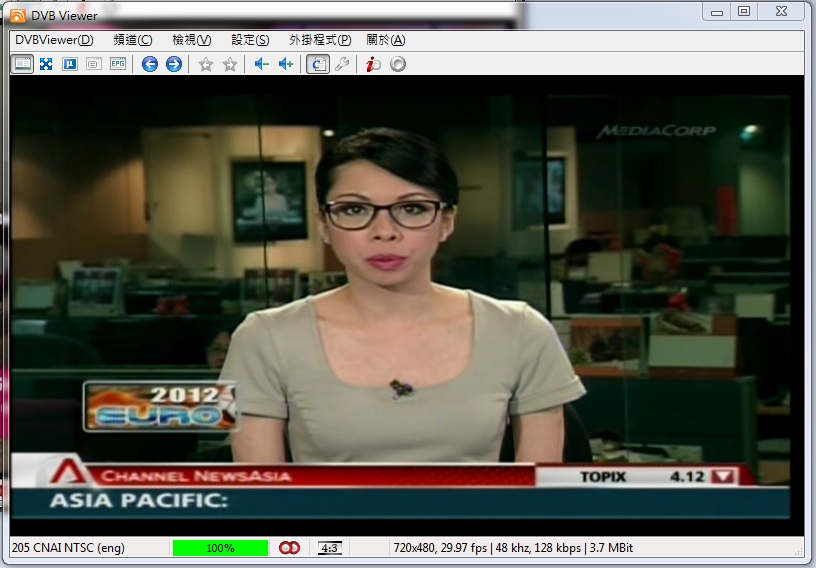Decrease volume with the speaker minus icon

pyautogui.click(x=261, y=64)
